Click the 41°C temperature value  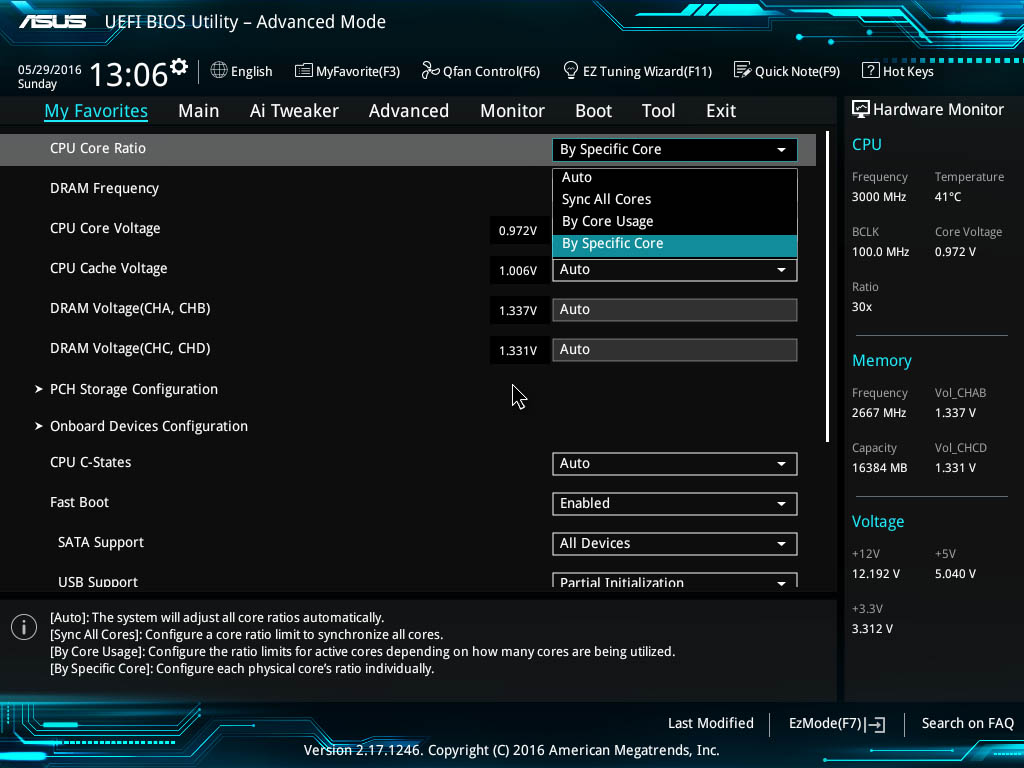pyautogui.click(x=948, y=197)
